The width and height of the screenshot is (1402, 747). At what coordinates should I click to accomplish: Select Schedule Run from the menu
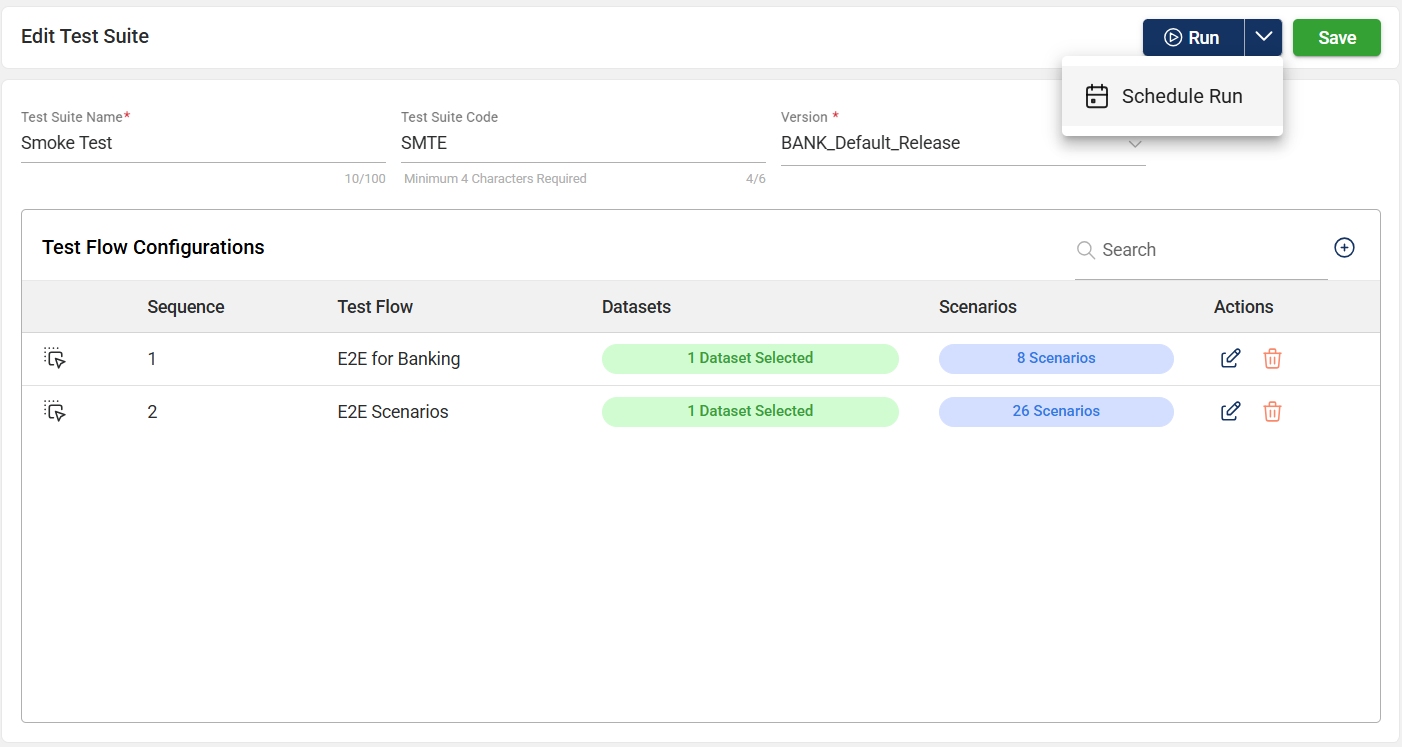click(1171, 96)
